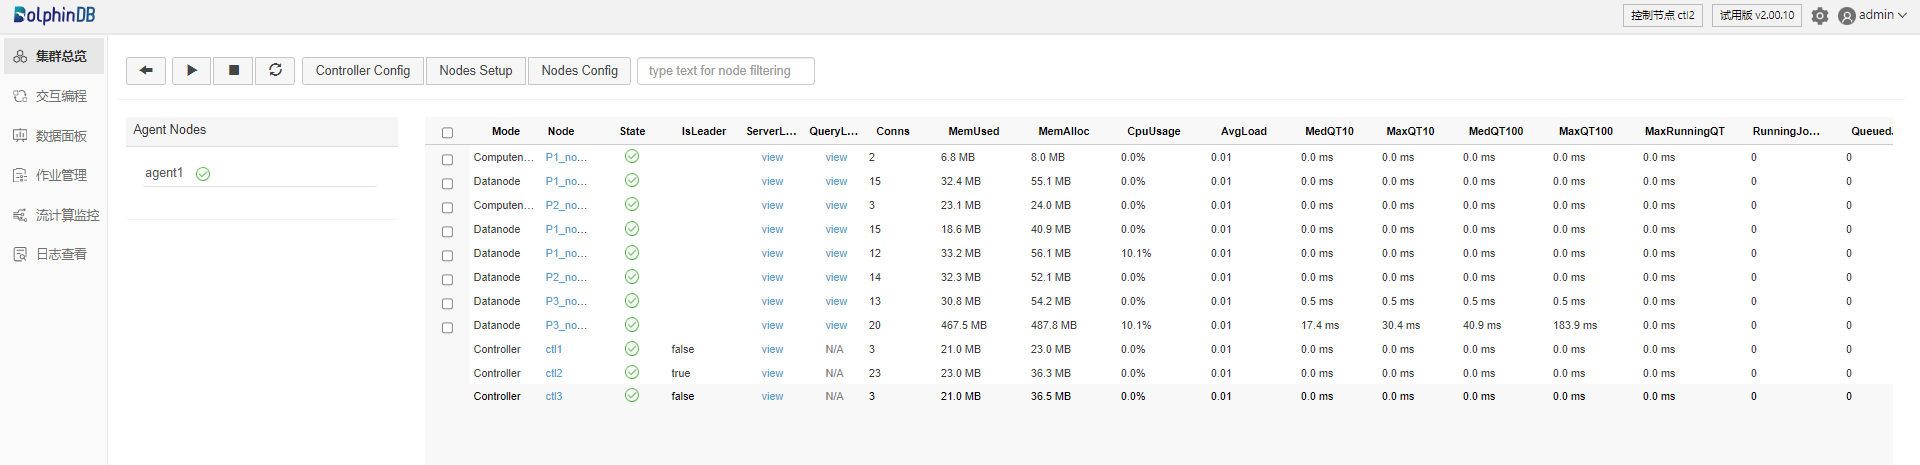This screenshot has width=1920, height=465.
Task: Open ctl2 controller node link
Action: [x=554, y=373]
